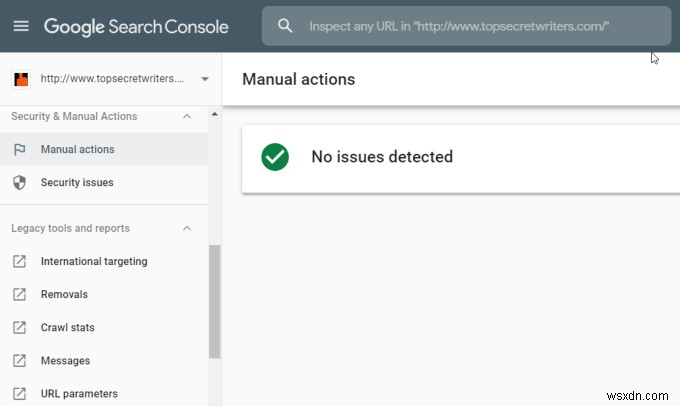Screen dimensions: 680x406
Task: Click the International targeting external-link icon
Action: [20, 261]
